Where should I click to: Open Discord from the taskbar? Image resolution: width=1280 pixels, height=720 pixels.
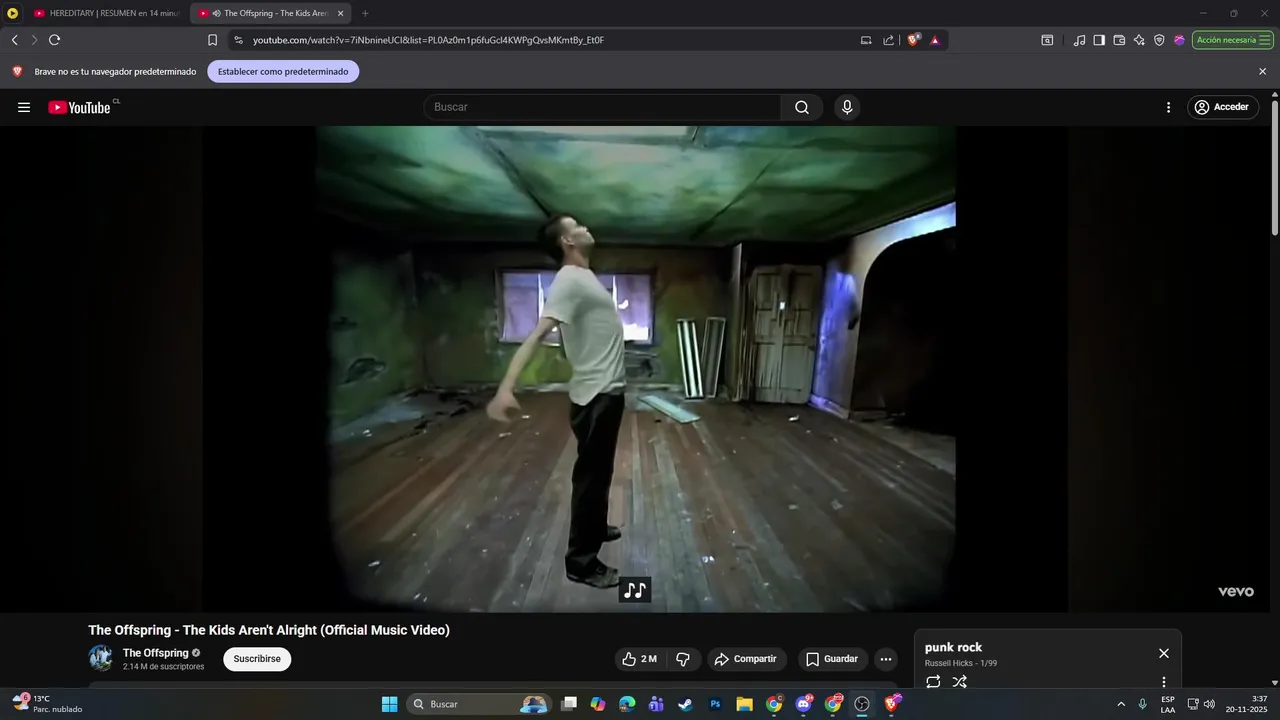(x=803, y=704)
